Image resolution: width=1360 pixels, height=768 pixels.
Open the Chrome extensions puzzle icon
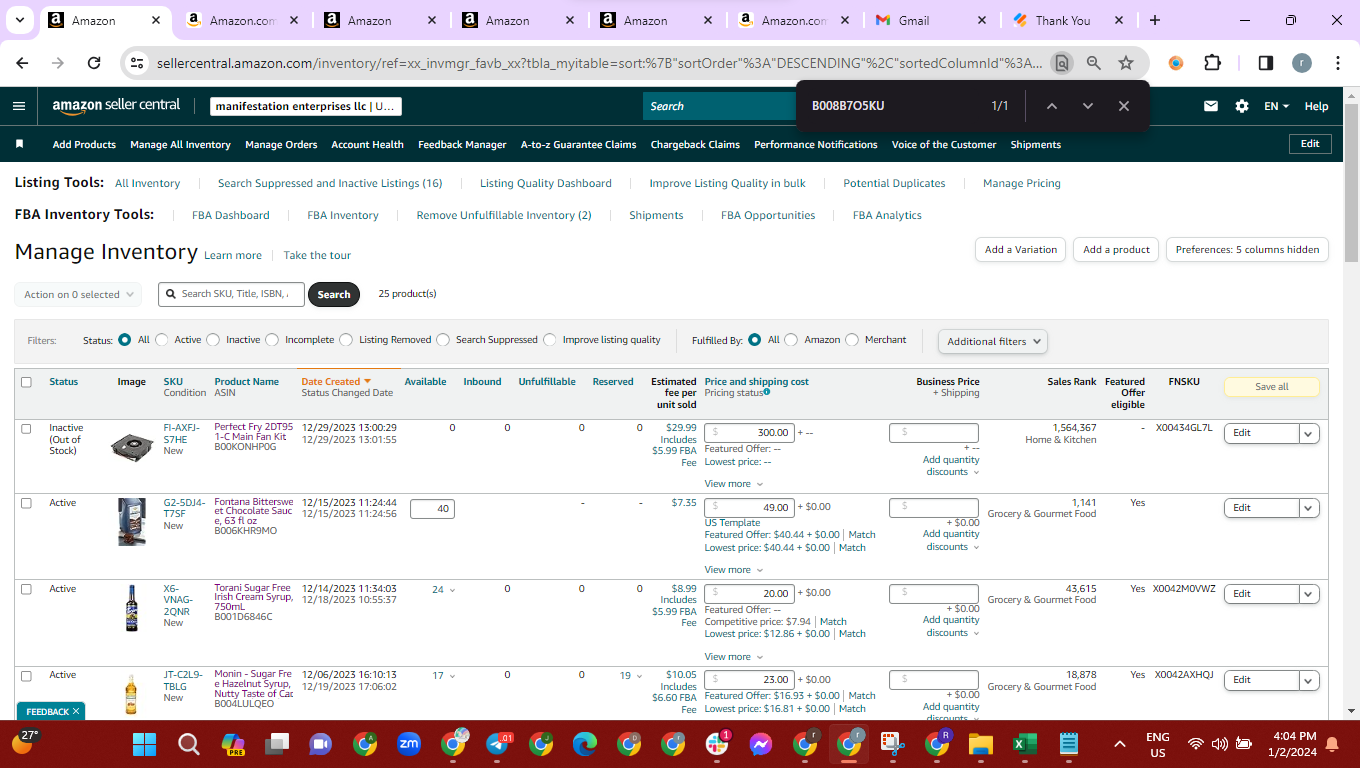1212,63
